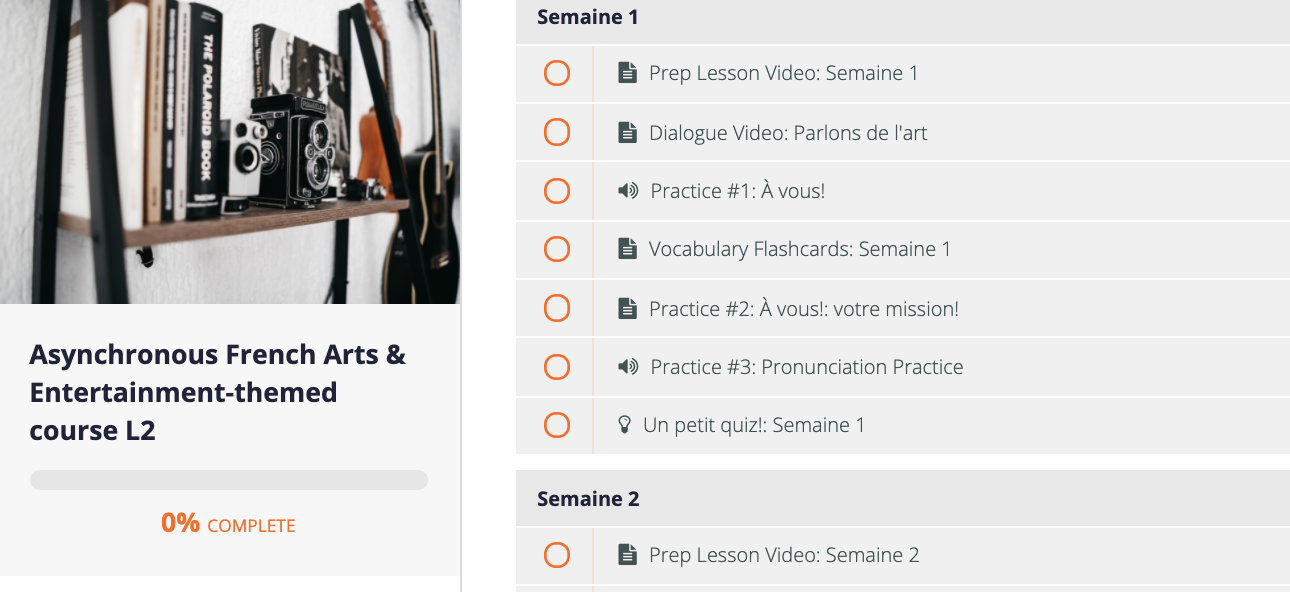Toggle completion circle for Vocabulary Flashcards: Semaine 1
1290x592 pixels.
[557, 249]
